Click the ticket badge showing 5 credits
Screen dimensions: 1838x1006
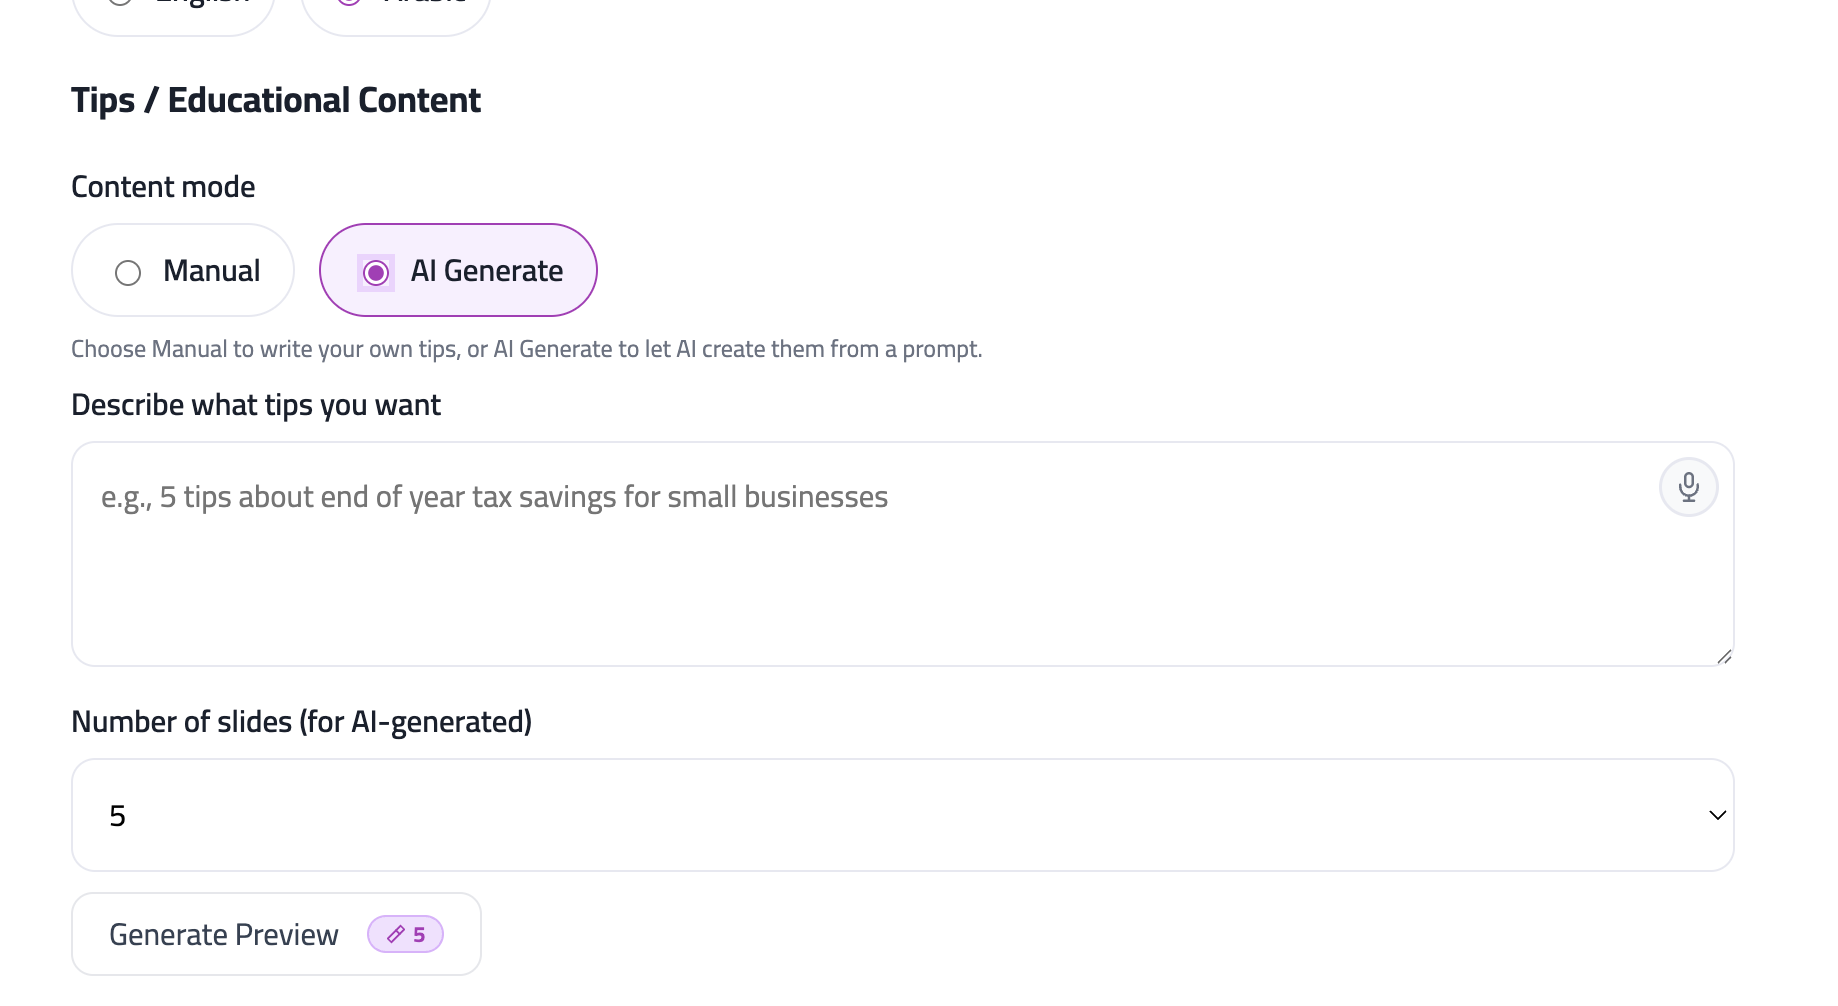click(404, 933)
